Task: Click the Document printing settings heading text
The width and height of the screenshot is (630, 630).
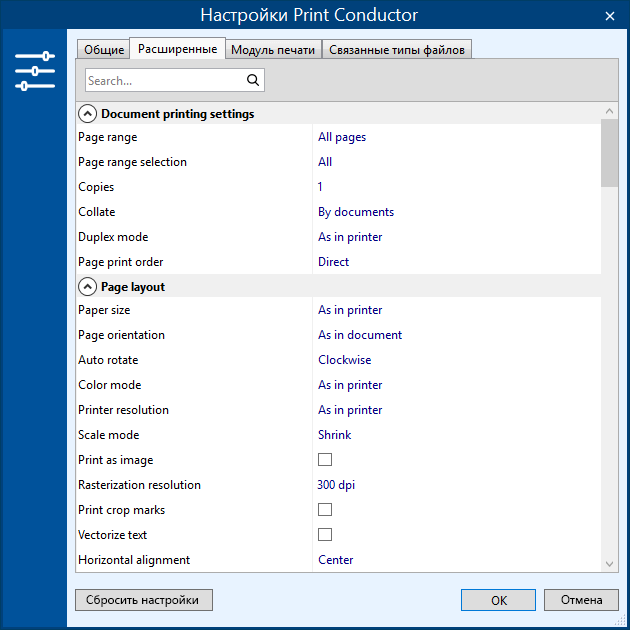Action: 178,114
